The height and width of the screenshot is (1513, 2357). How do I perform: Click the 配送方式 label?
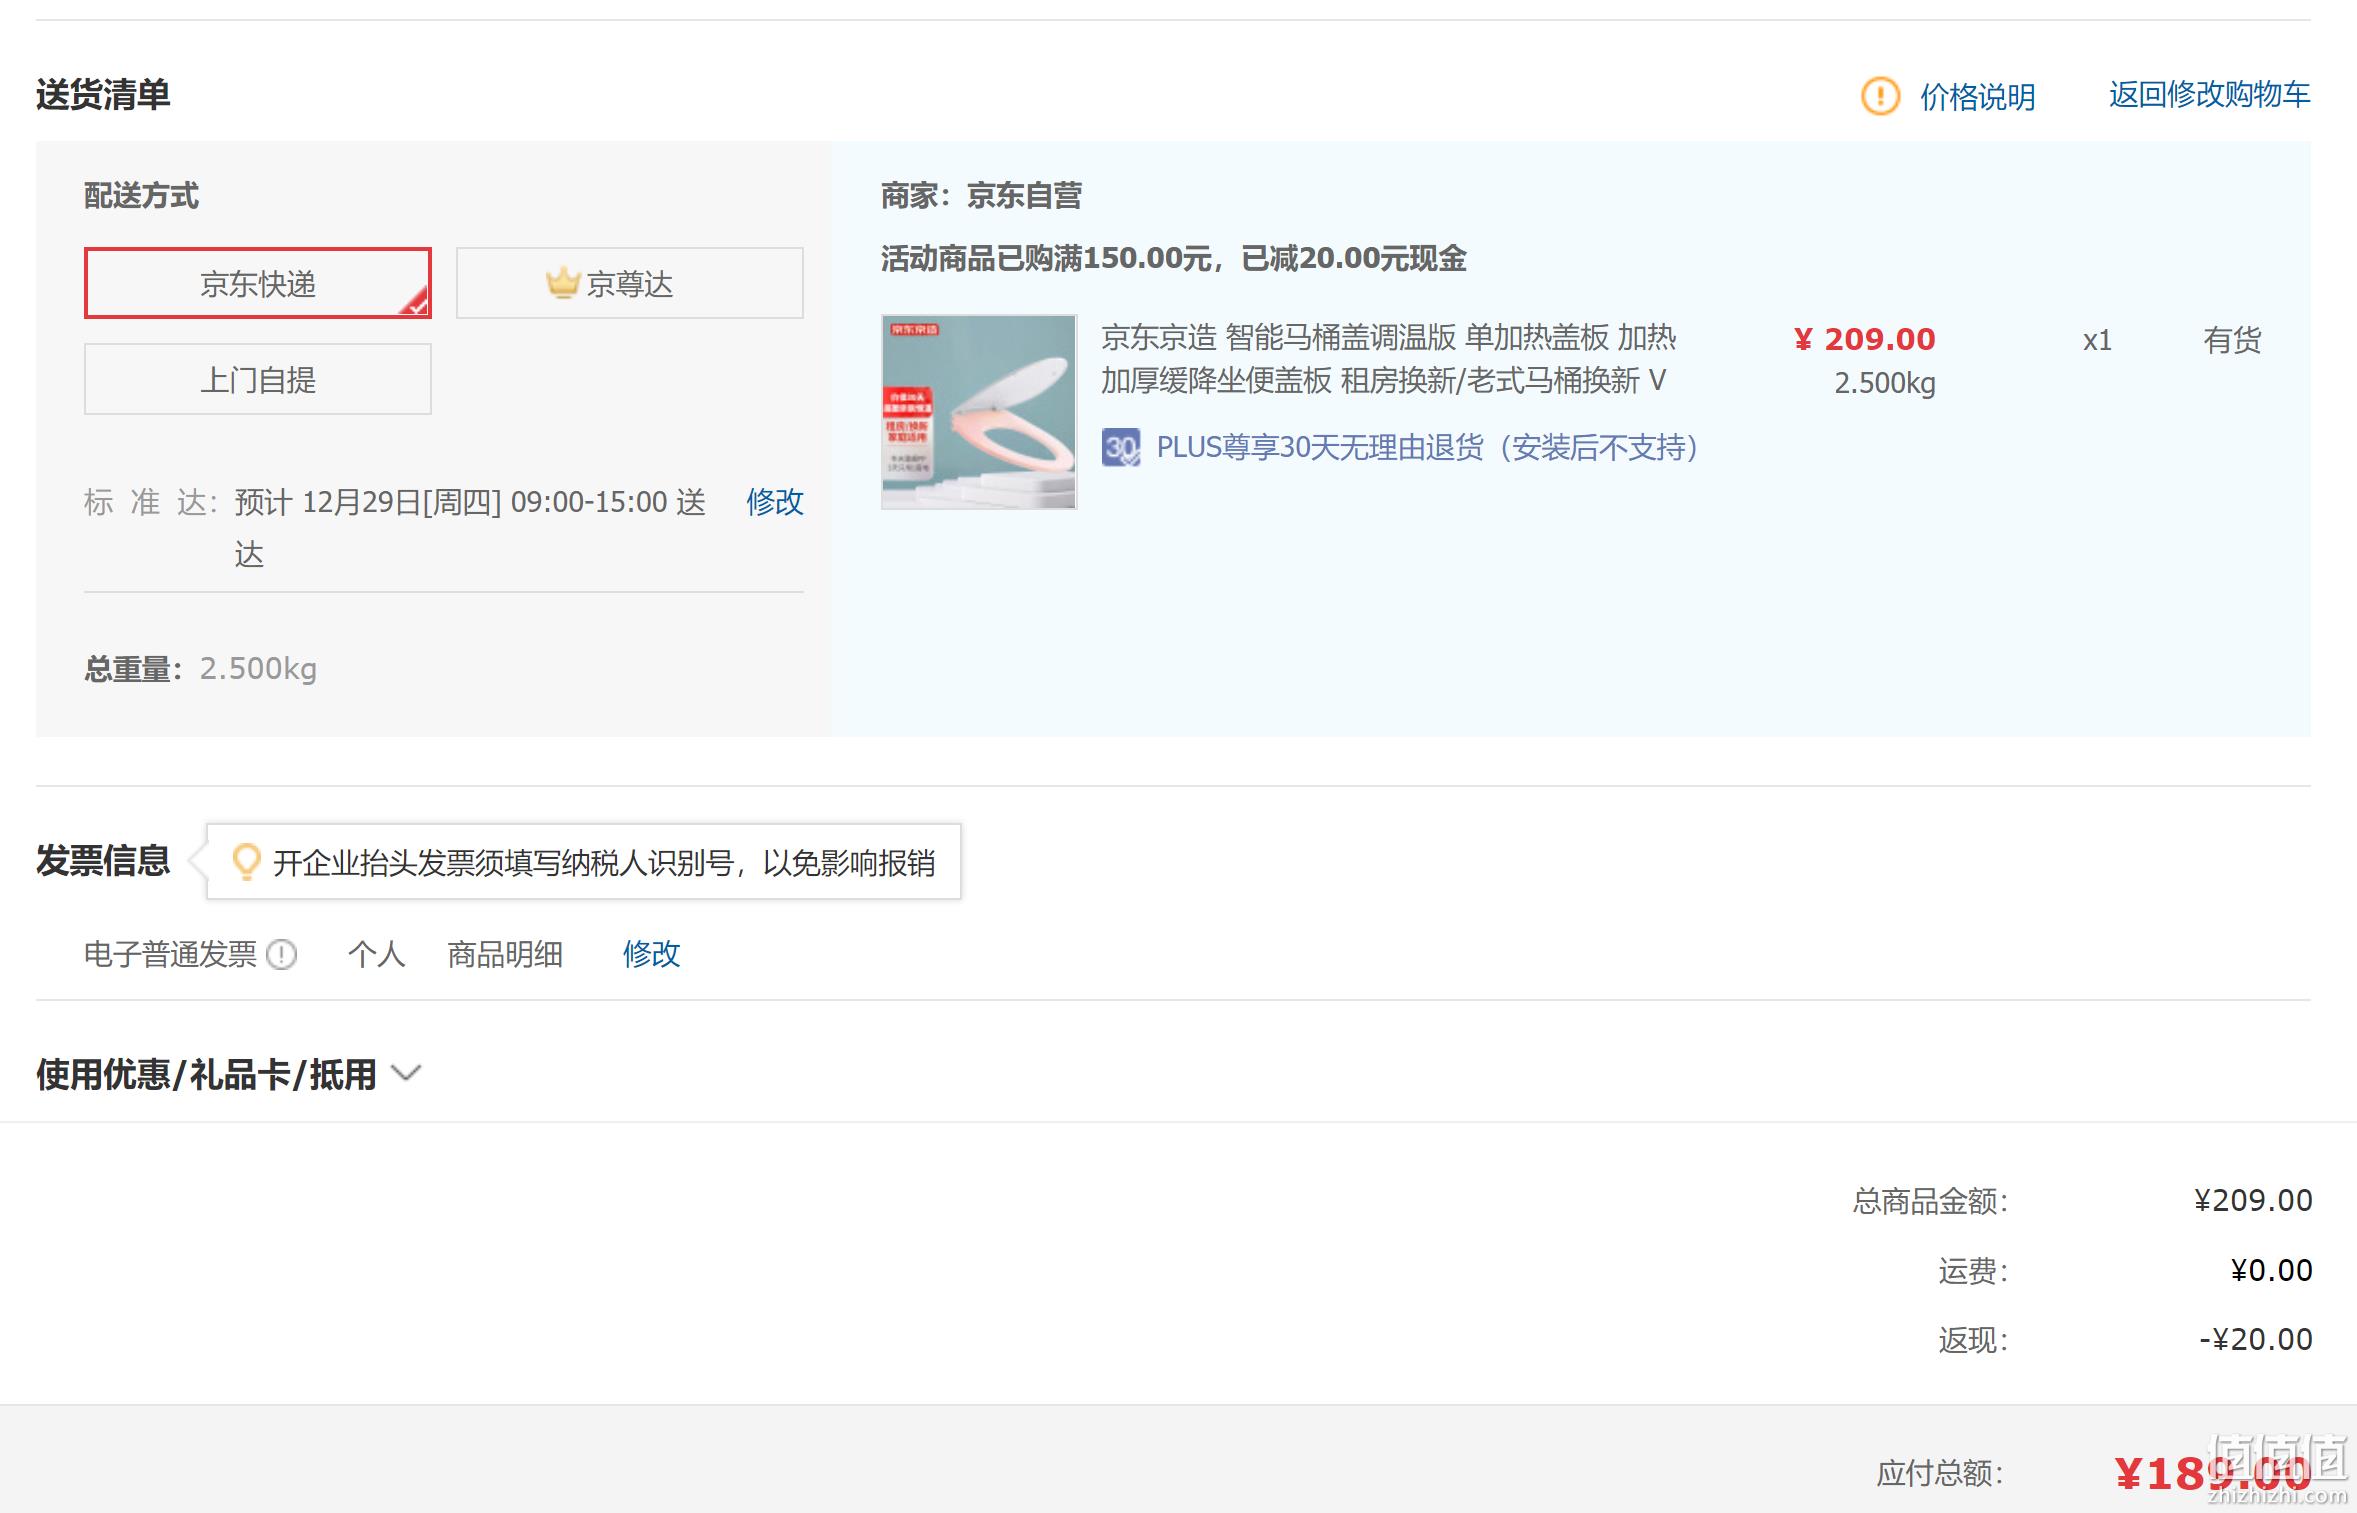[141, 196]
